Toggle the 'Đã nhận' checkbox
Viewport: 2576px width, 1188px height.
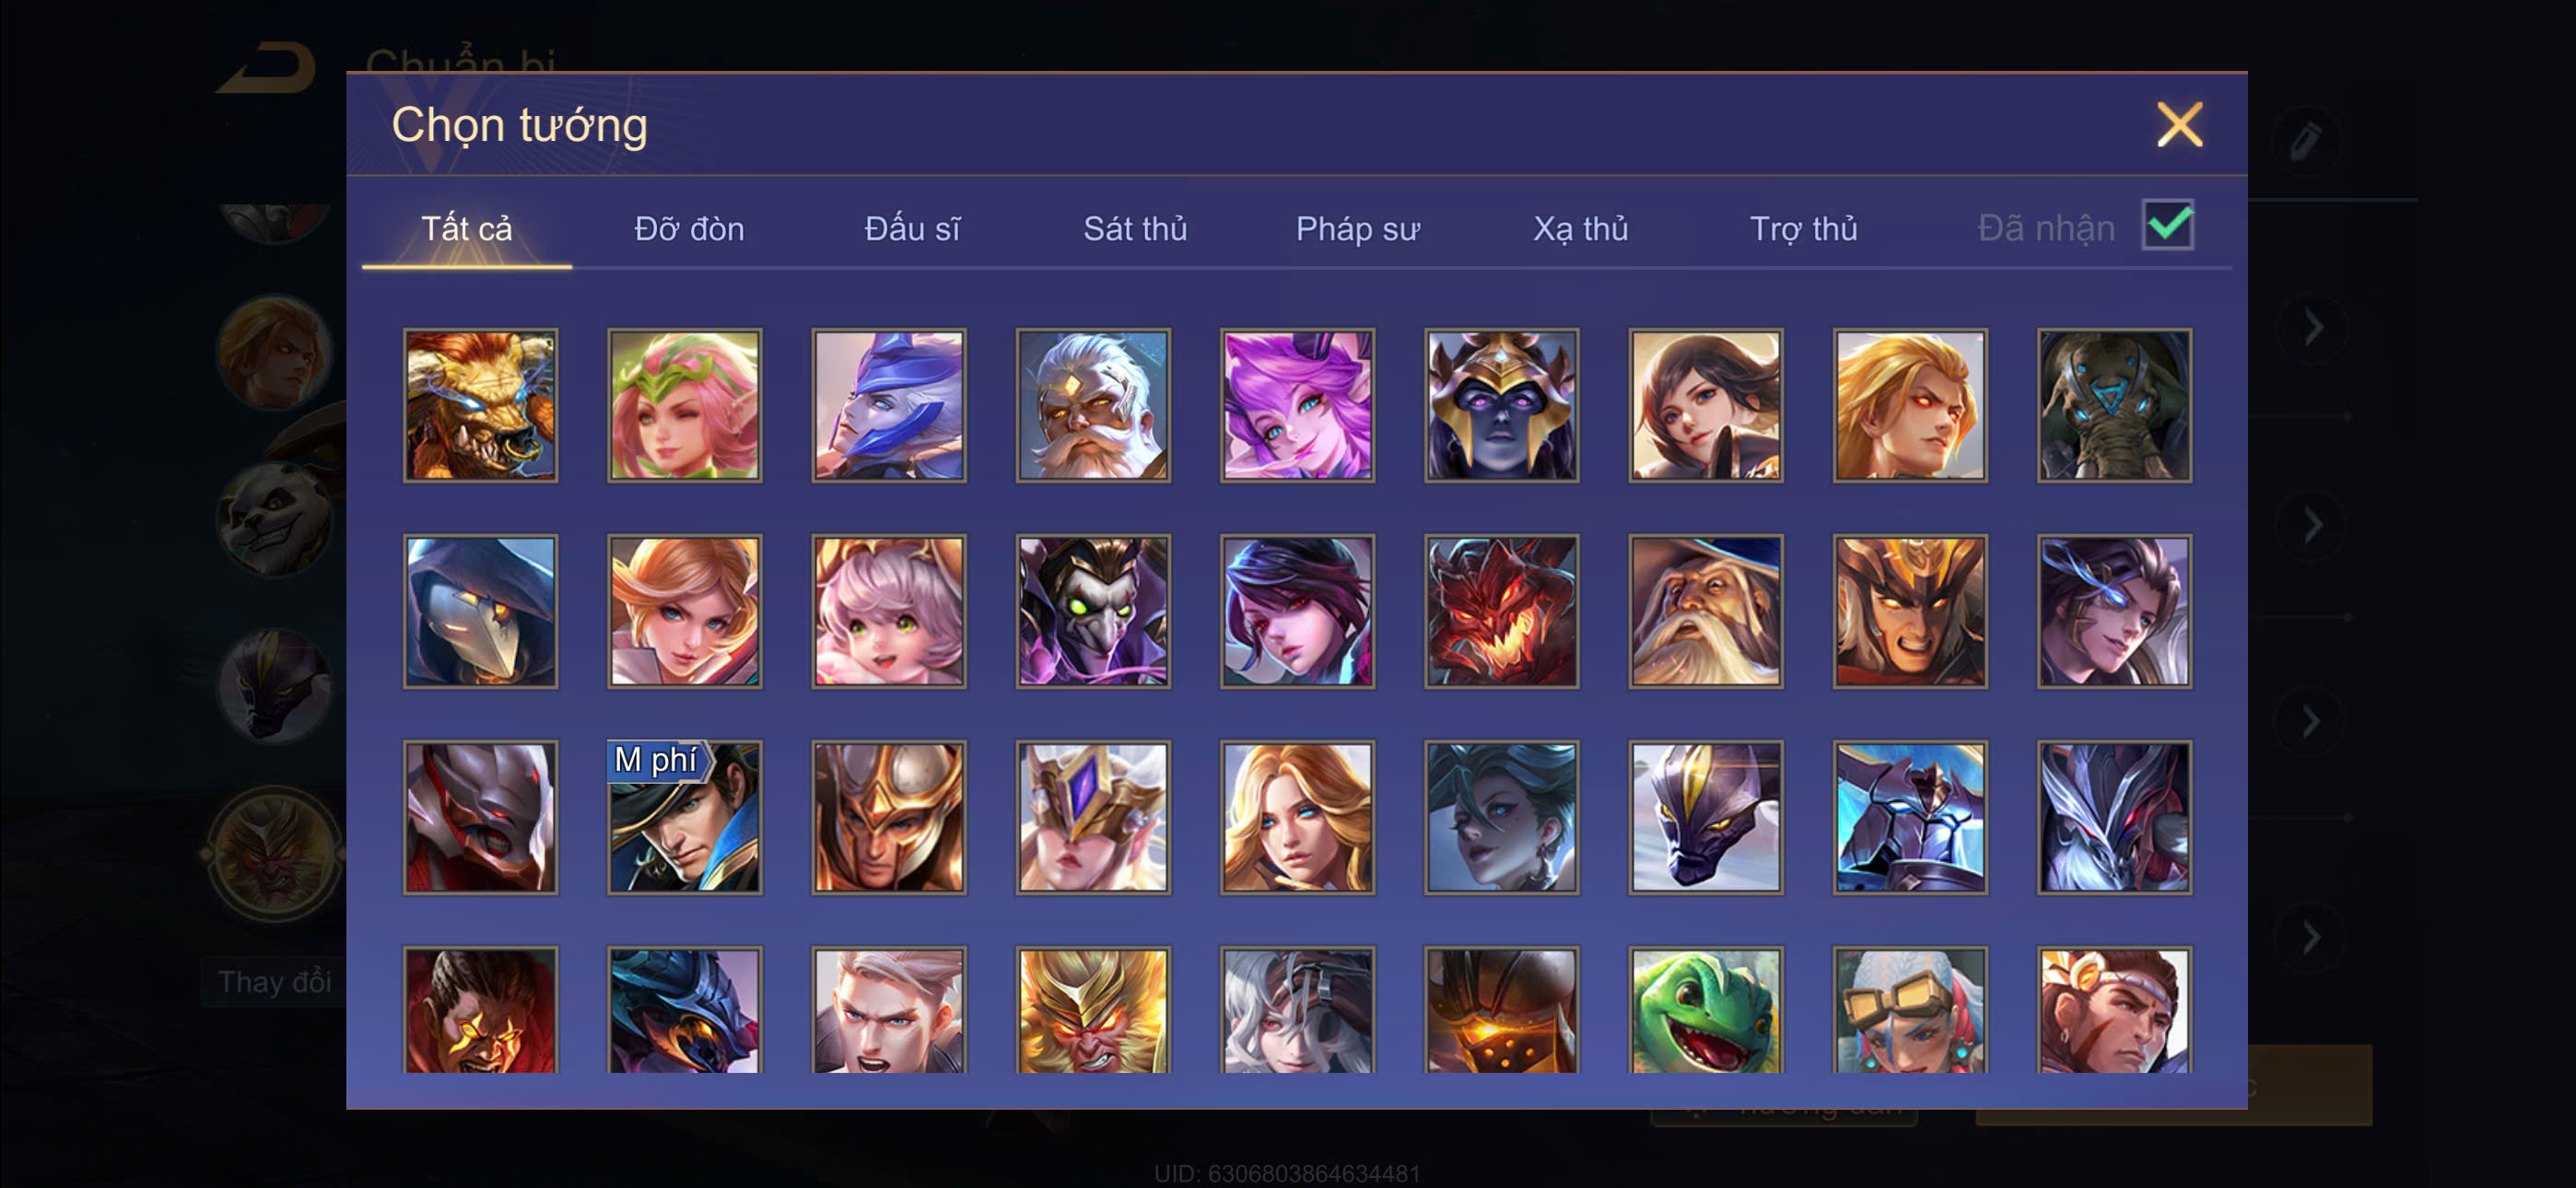coord(2167,224)
